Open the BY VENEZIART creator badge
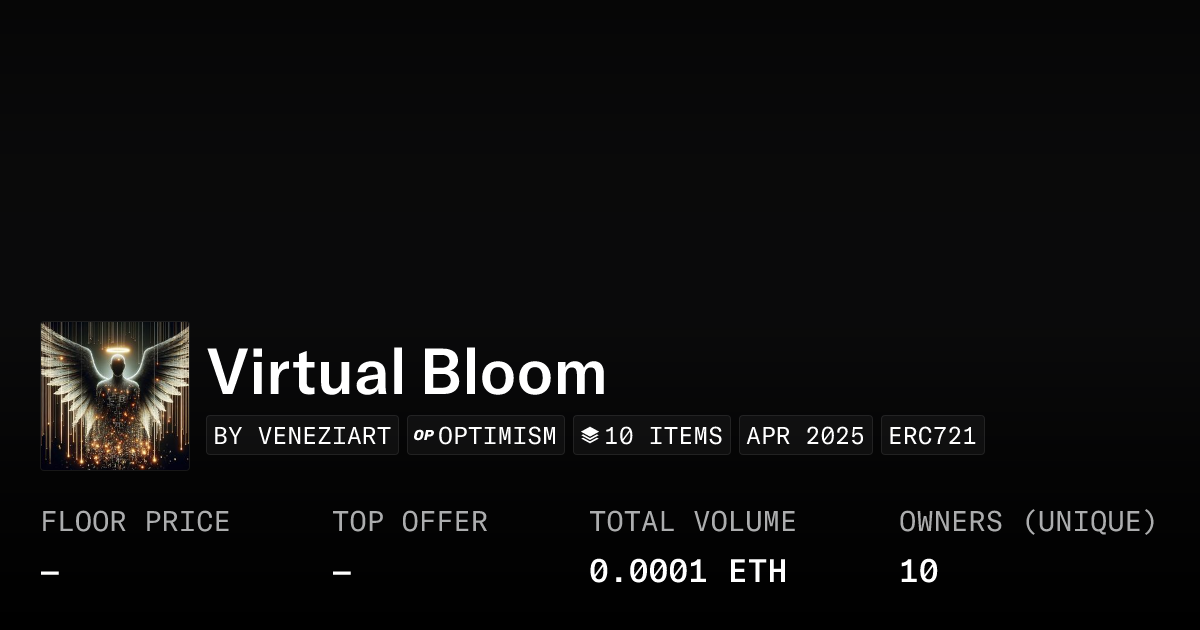The image size is (1200, 630). 302,436
